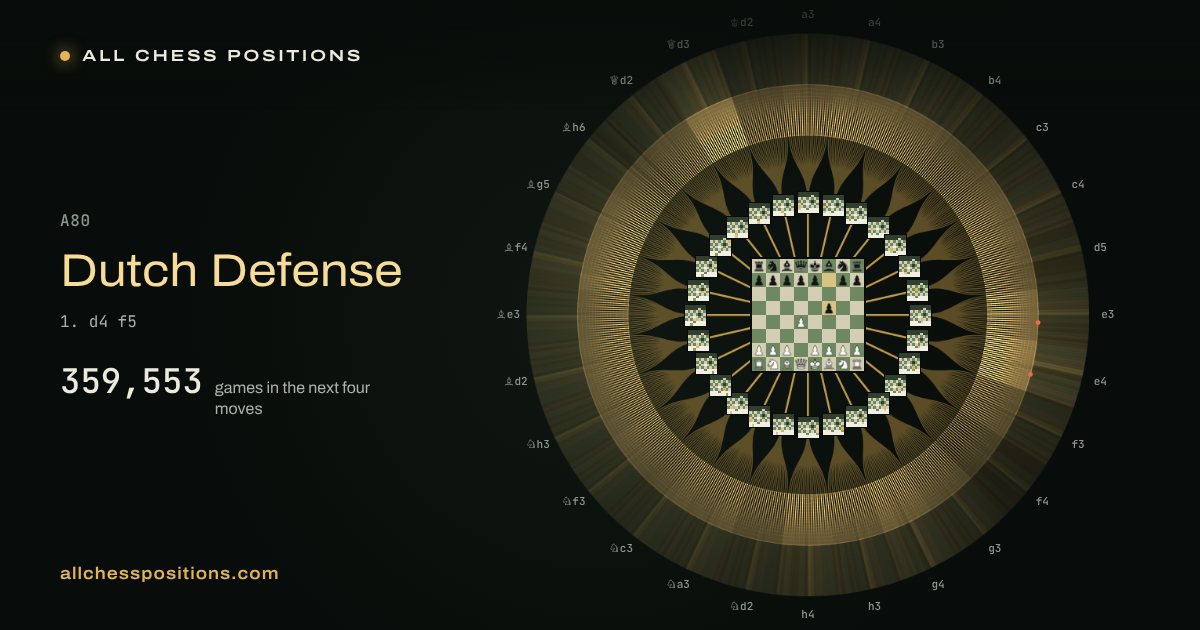The image size is (1200, 630).
Task: Open the topmost mini board thumbnail
Action: pos(808,203)
